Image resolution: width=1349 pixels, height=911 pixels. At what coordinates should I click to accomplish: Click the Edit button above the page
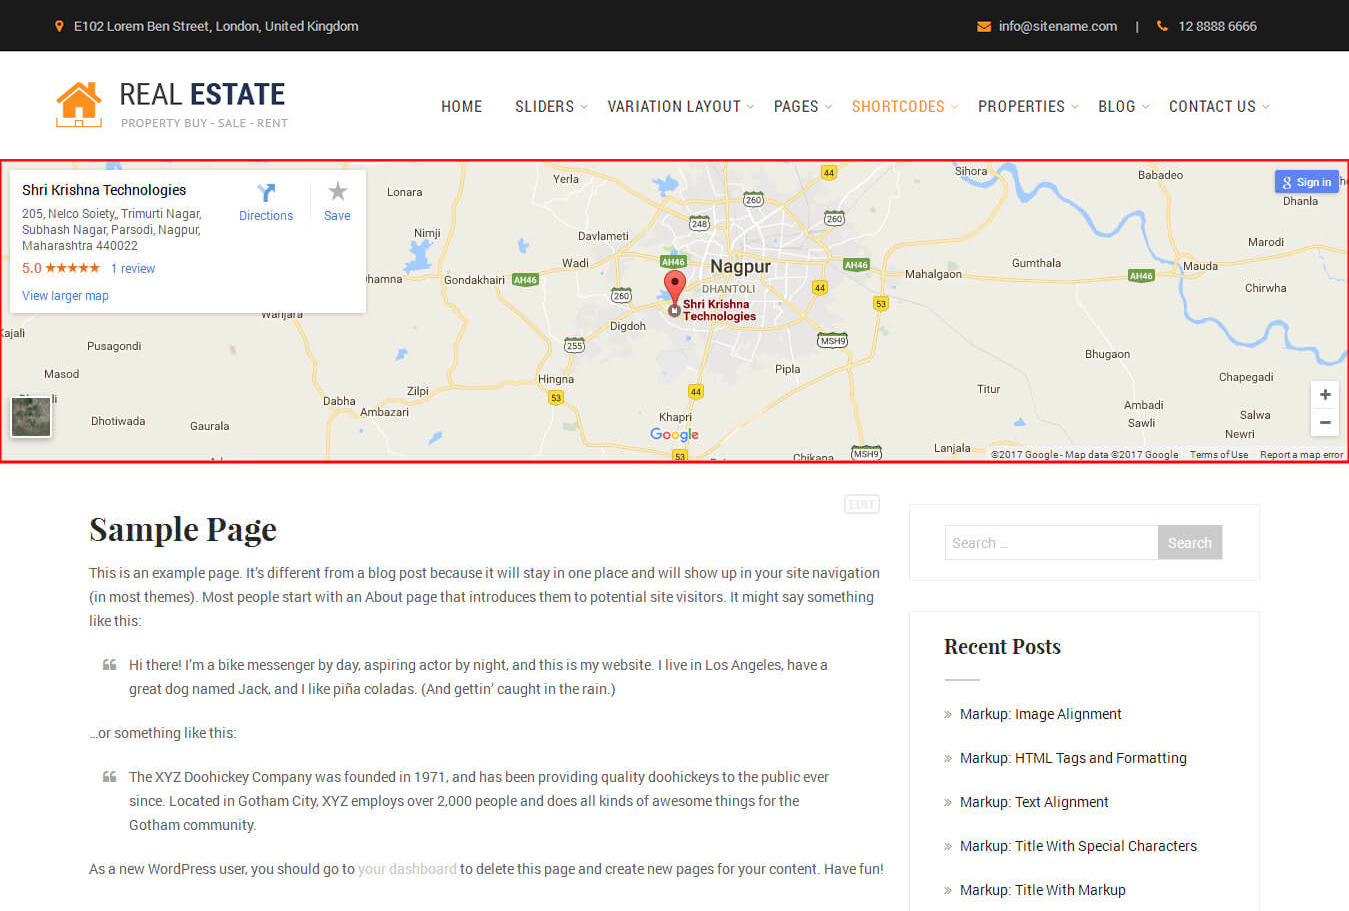point(862,505)
